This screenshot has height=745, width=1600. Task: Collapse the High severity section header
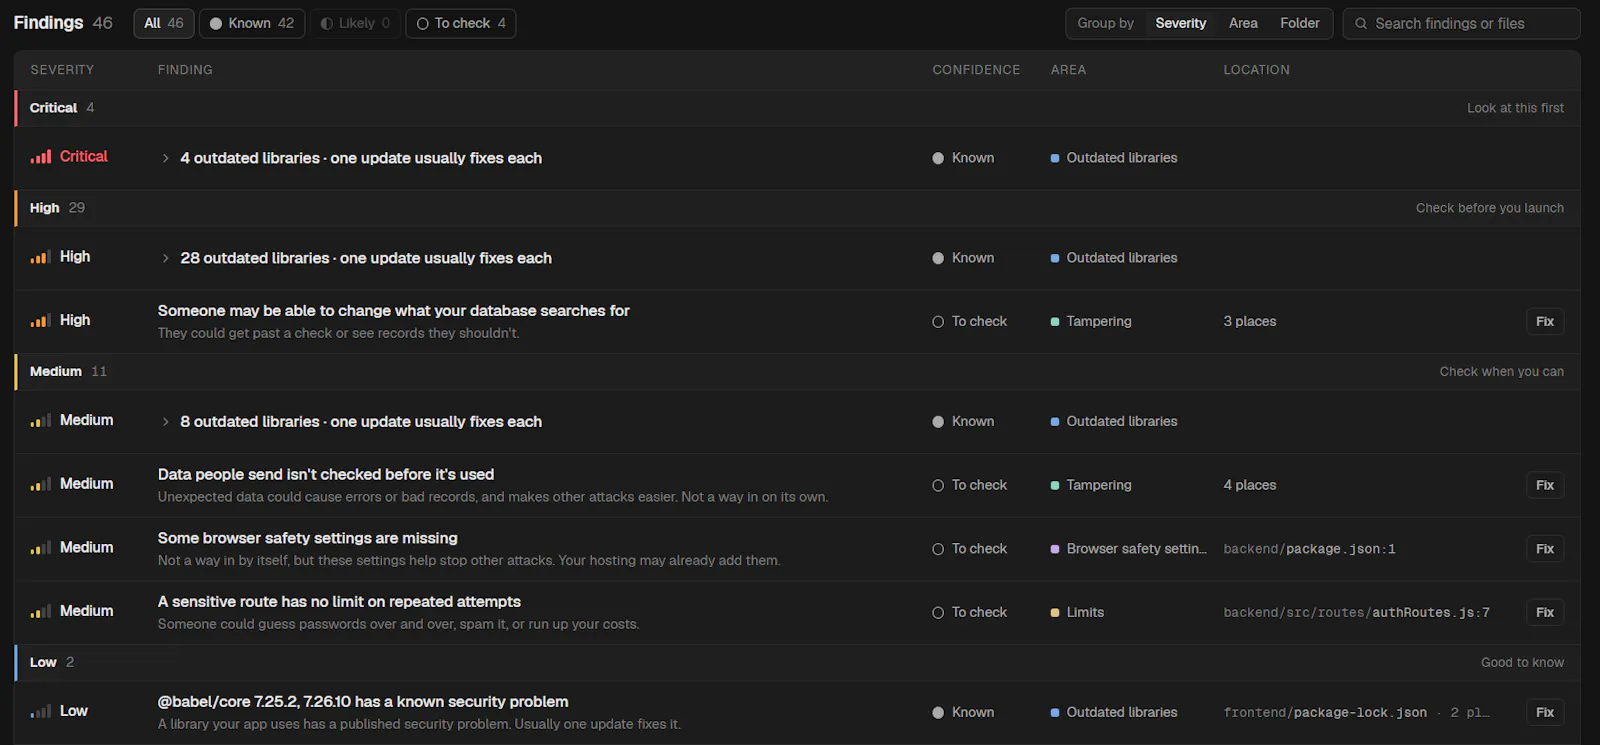pyautogui.click(x=797, y=208)
